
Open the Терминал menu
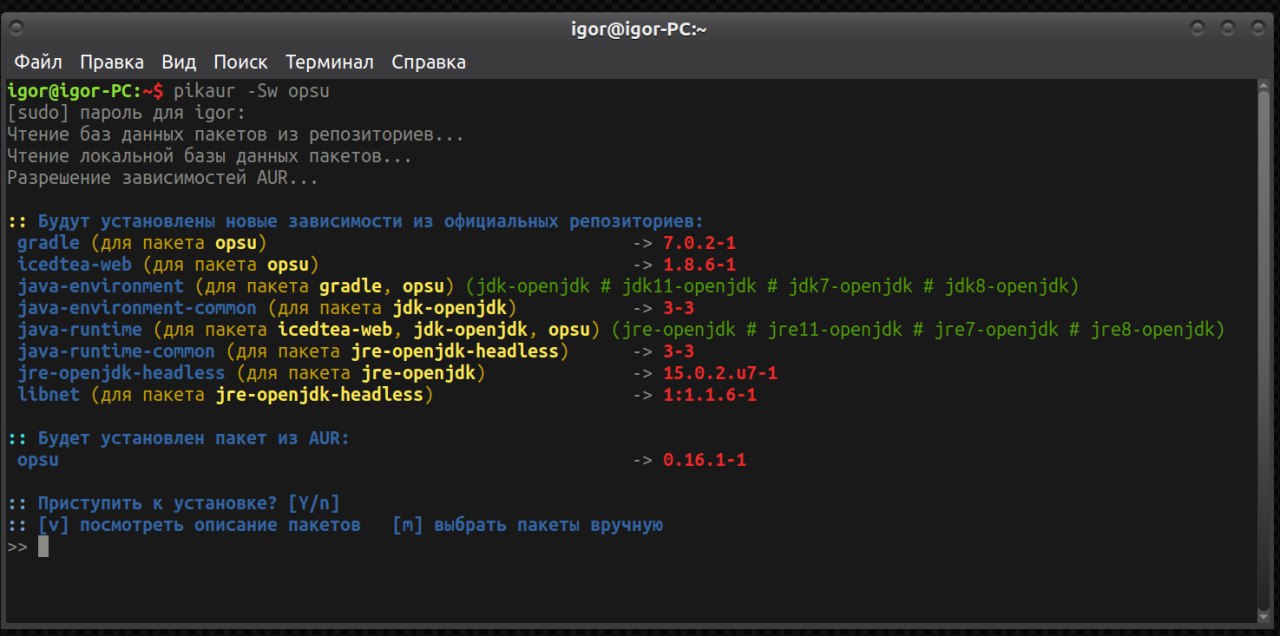[x=330, y=62]
